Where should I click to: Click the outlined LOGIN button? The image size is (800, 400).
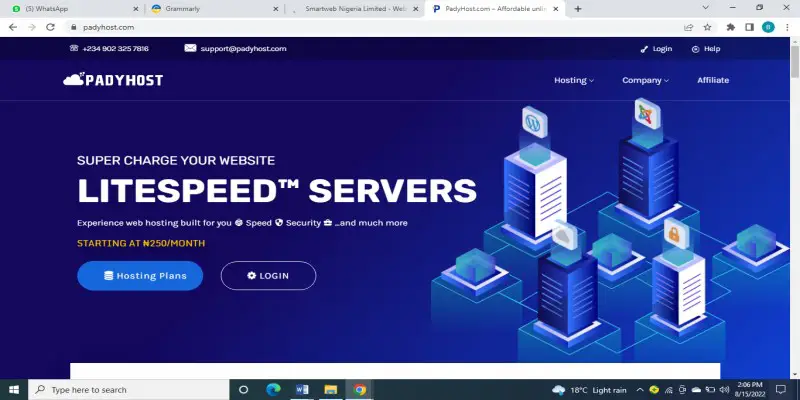268,276
